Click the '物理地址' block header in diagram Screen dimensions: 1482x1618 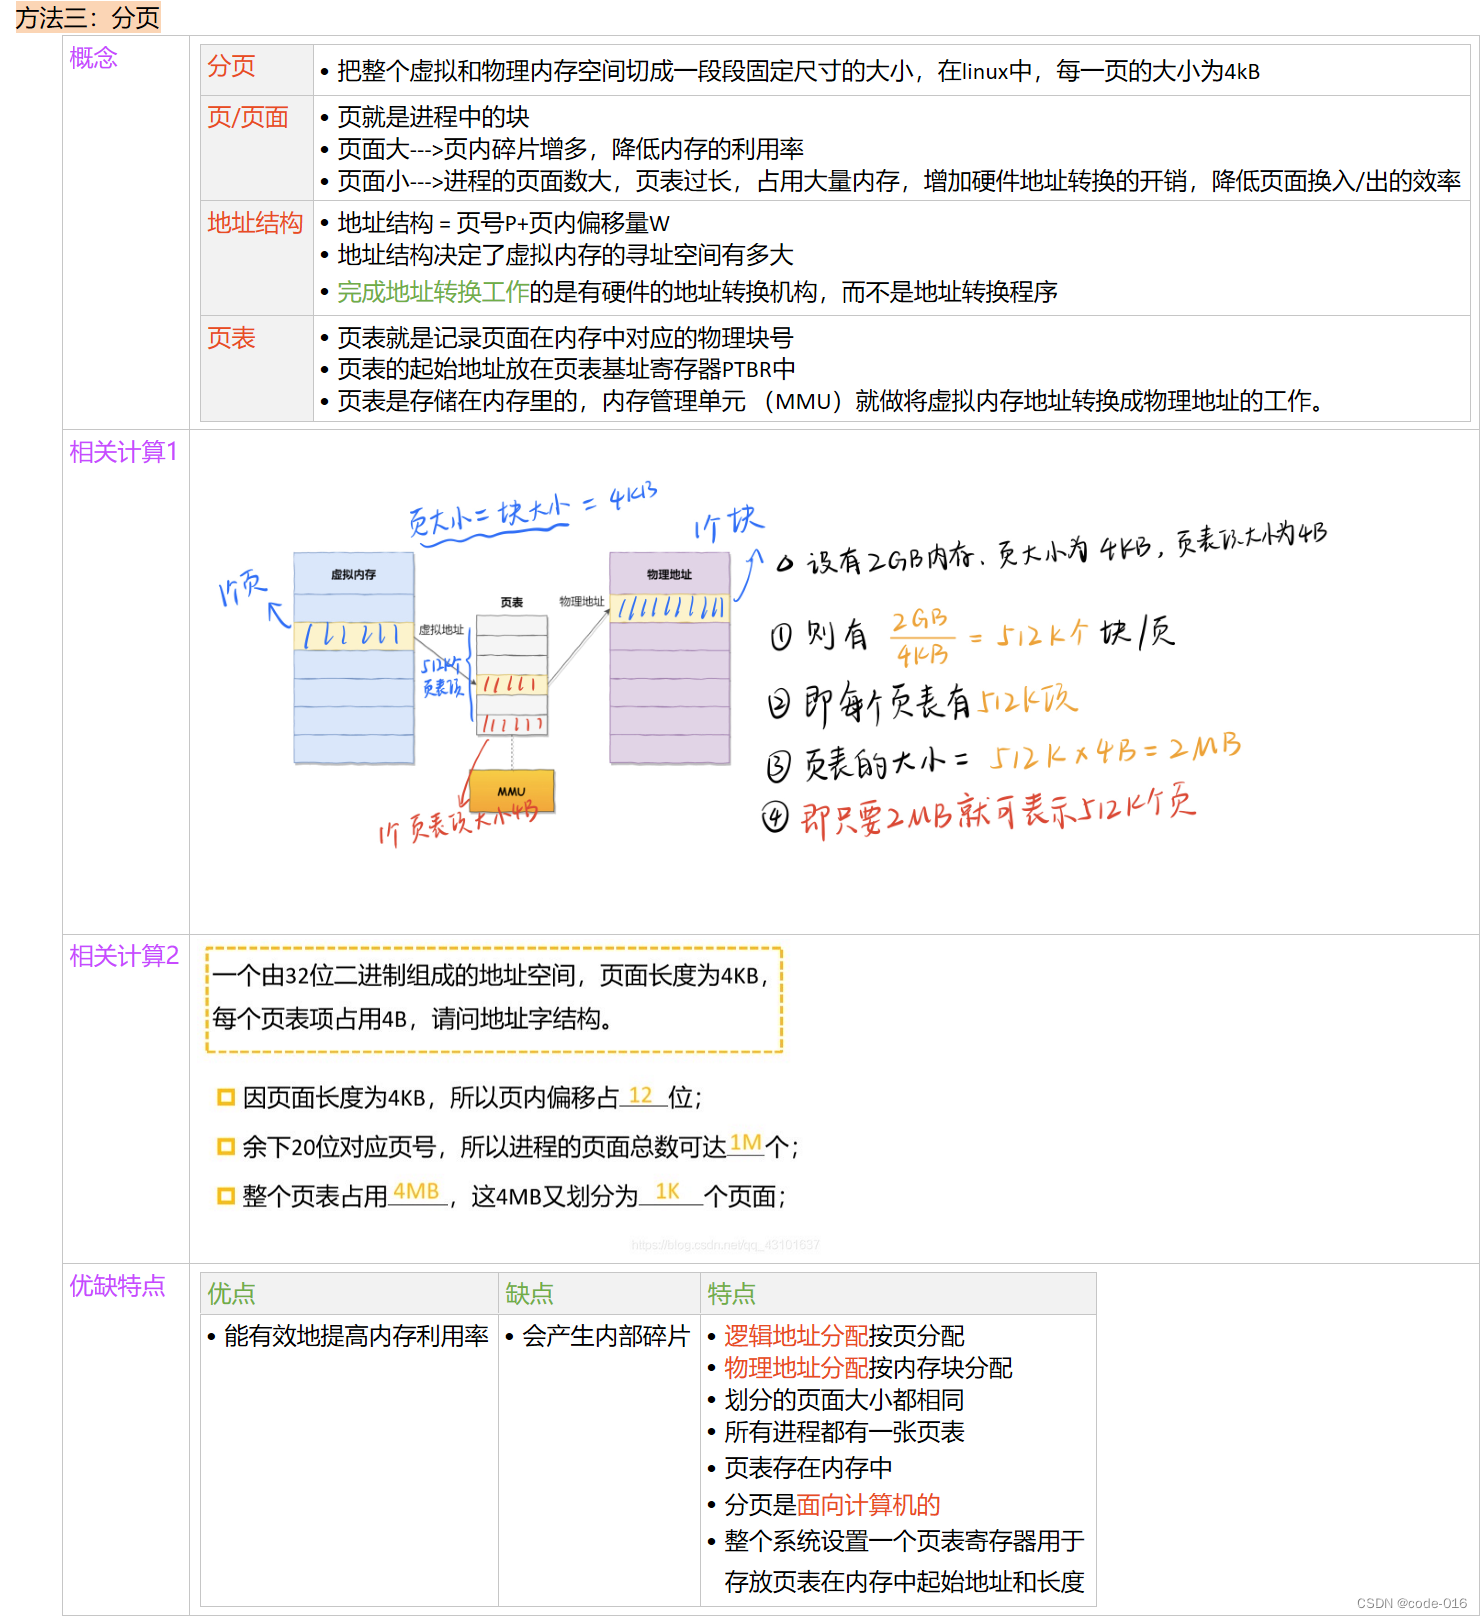(669, 574)
